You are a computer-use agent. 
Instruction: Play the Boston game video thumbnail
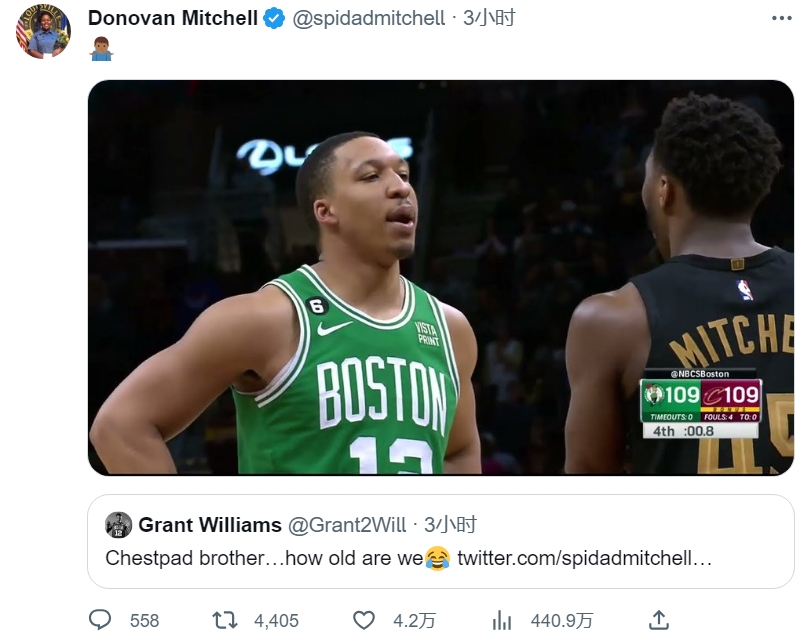[x=441, y=278]
